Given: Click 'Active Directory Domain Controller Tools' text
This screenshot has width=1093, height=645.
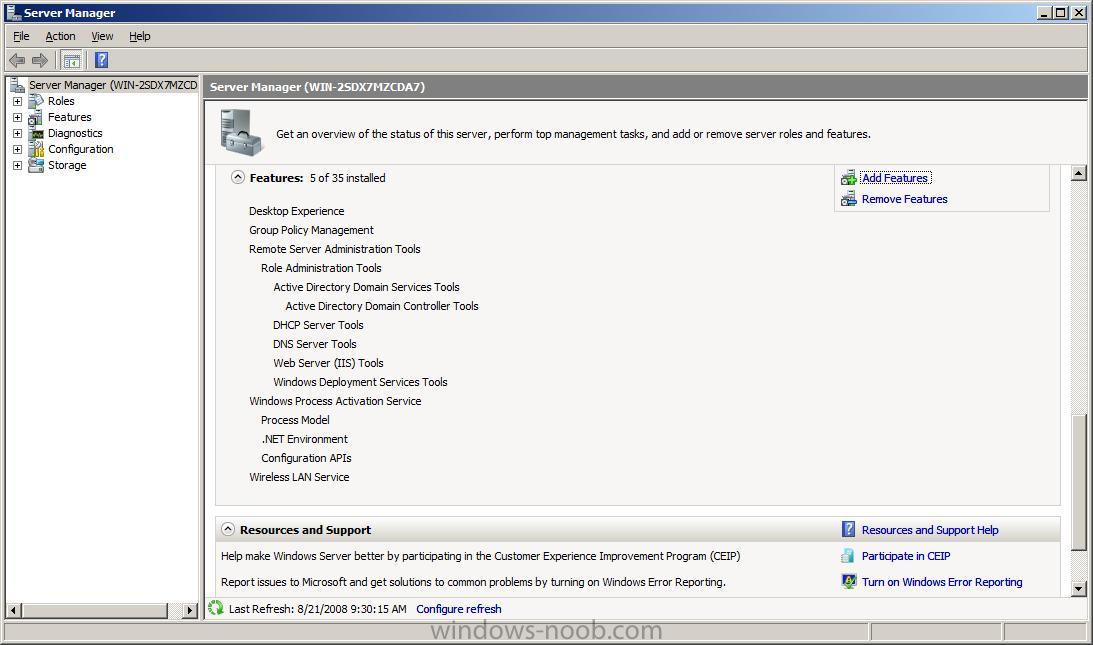Looking at the screenshot, I should pos(381,306).
